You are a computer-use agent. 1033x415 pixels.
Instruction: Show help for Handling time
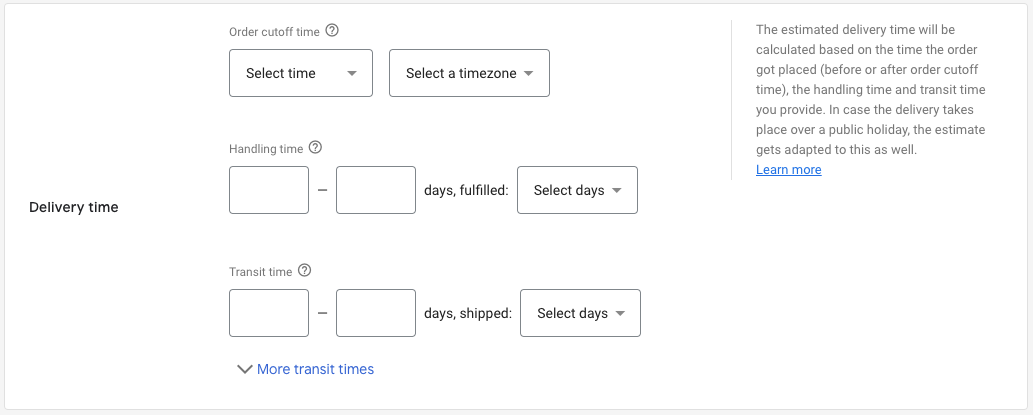click(315, 148)
